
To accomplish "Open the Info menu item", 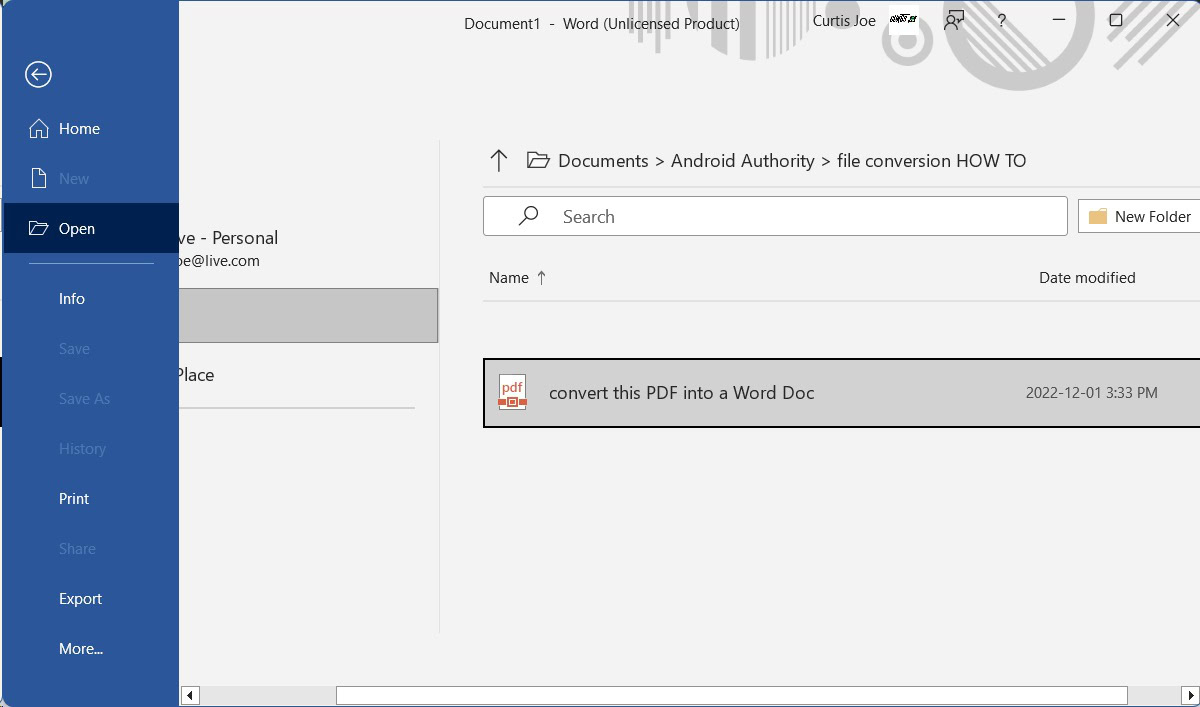I will 72,299.
